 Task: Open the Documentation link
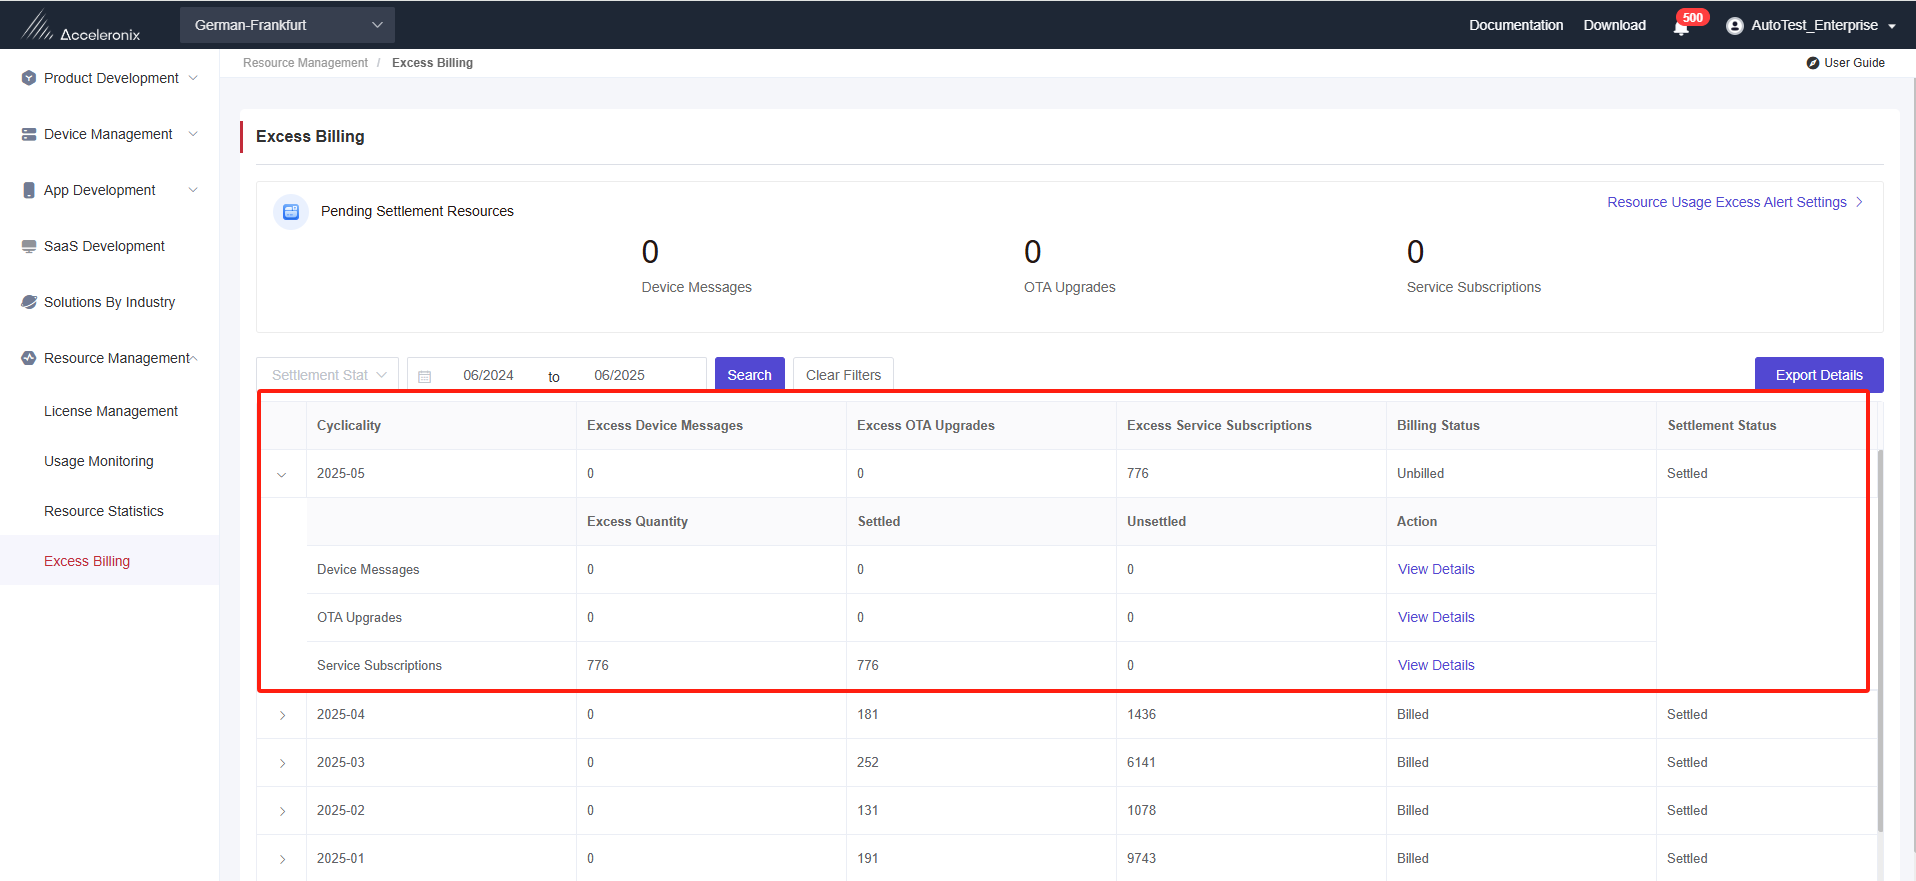(x=1516, y=25)
